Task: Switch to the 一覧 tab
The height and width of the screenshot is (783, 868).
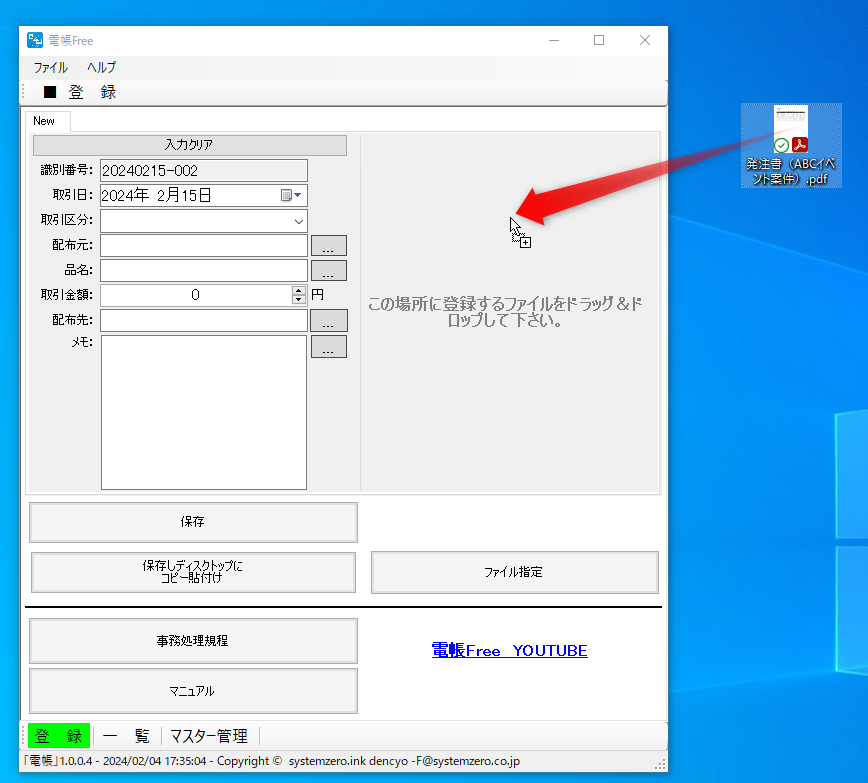Action: pos(126,735)
